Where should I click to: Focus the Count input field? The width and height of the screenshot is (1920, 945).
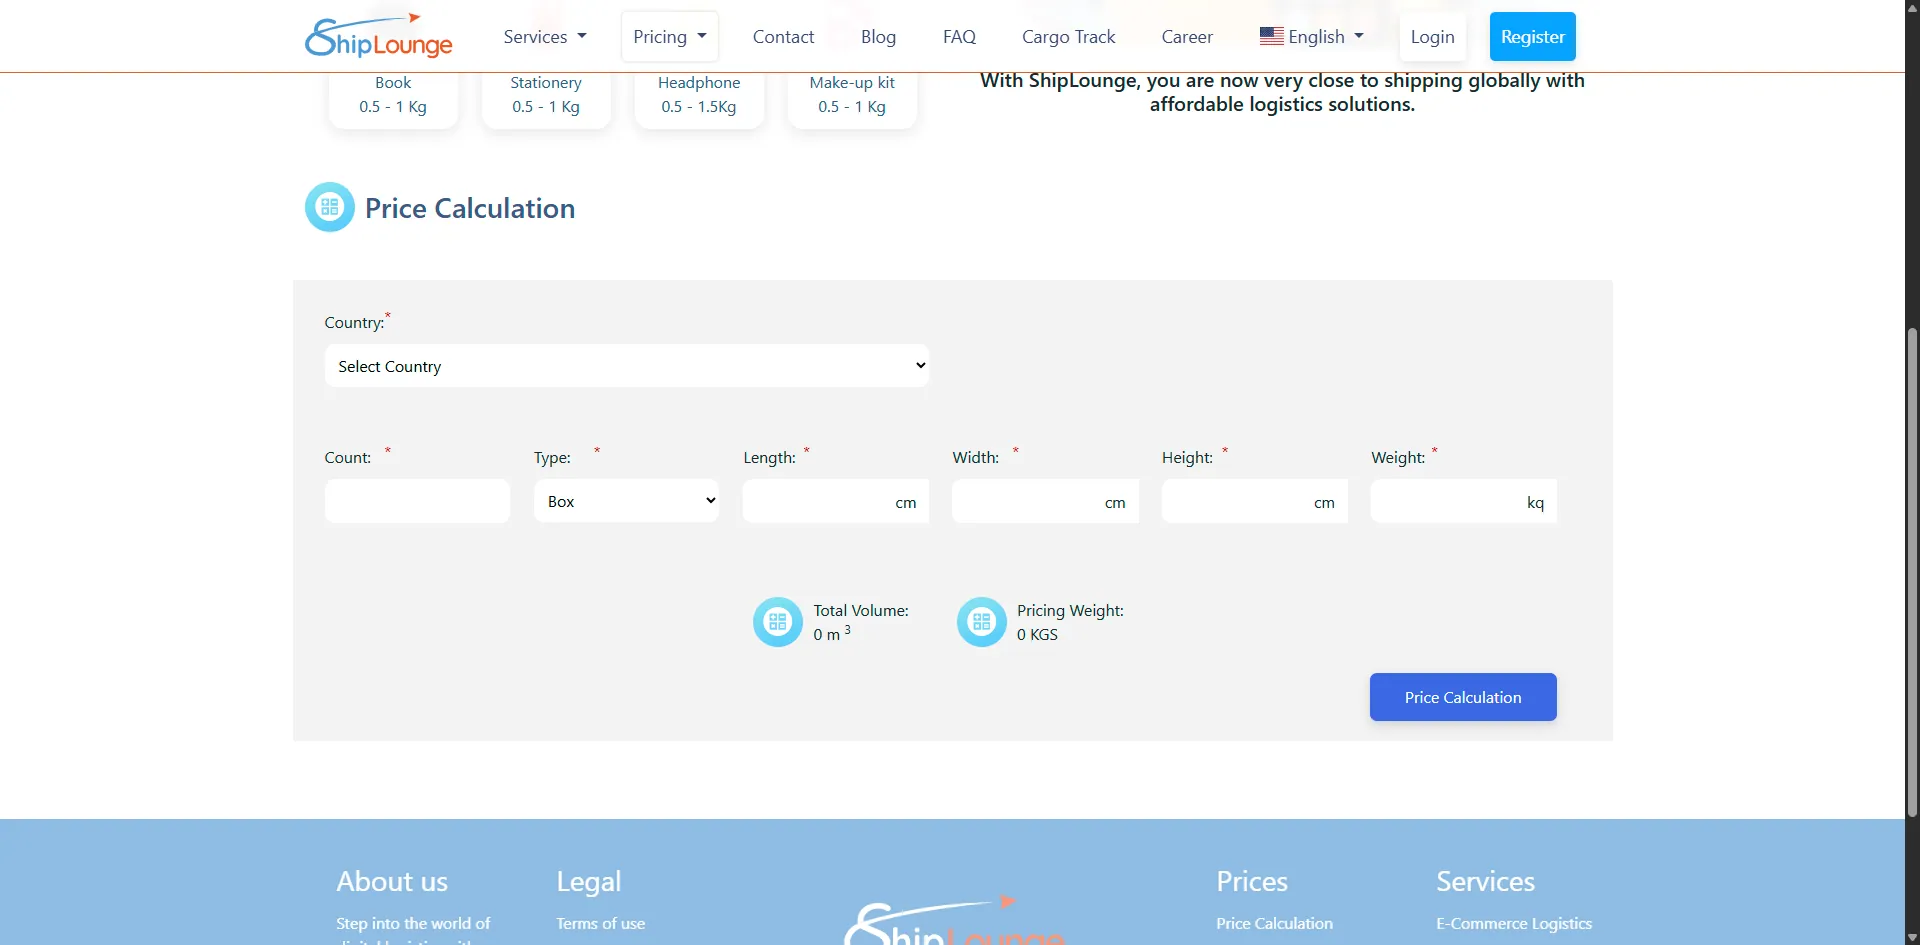click(417, 501)
